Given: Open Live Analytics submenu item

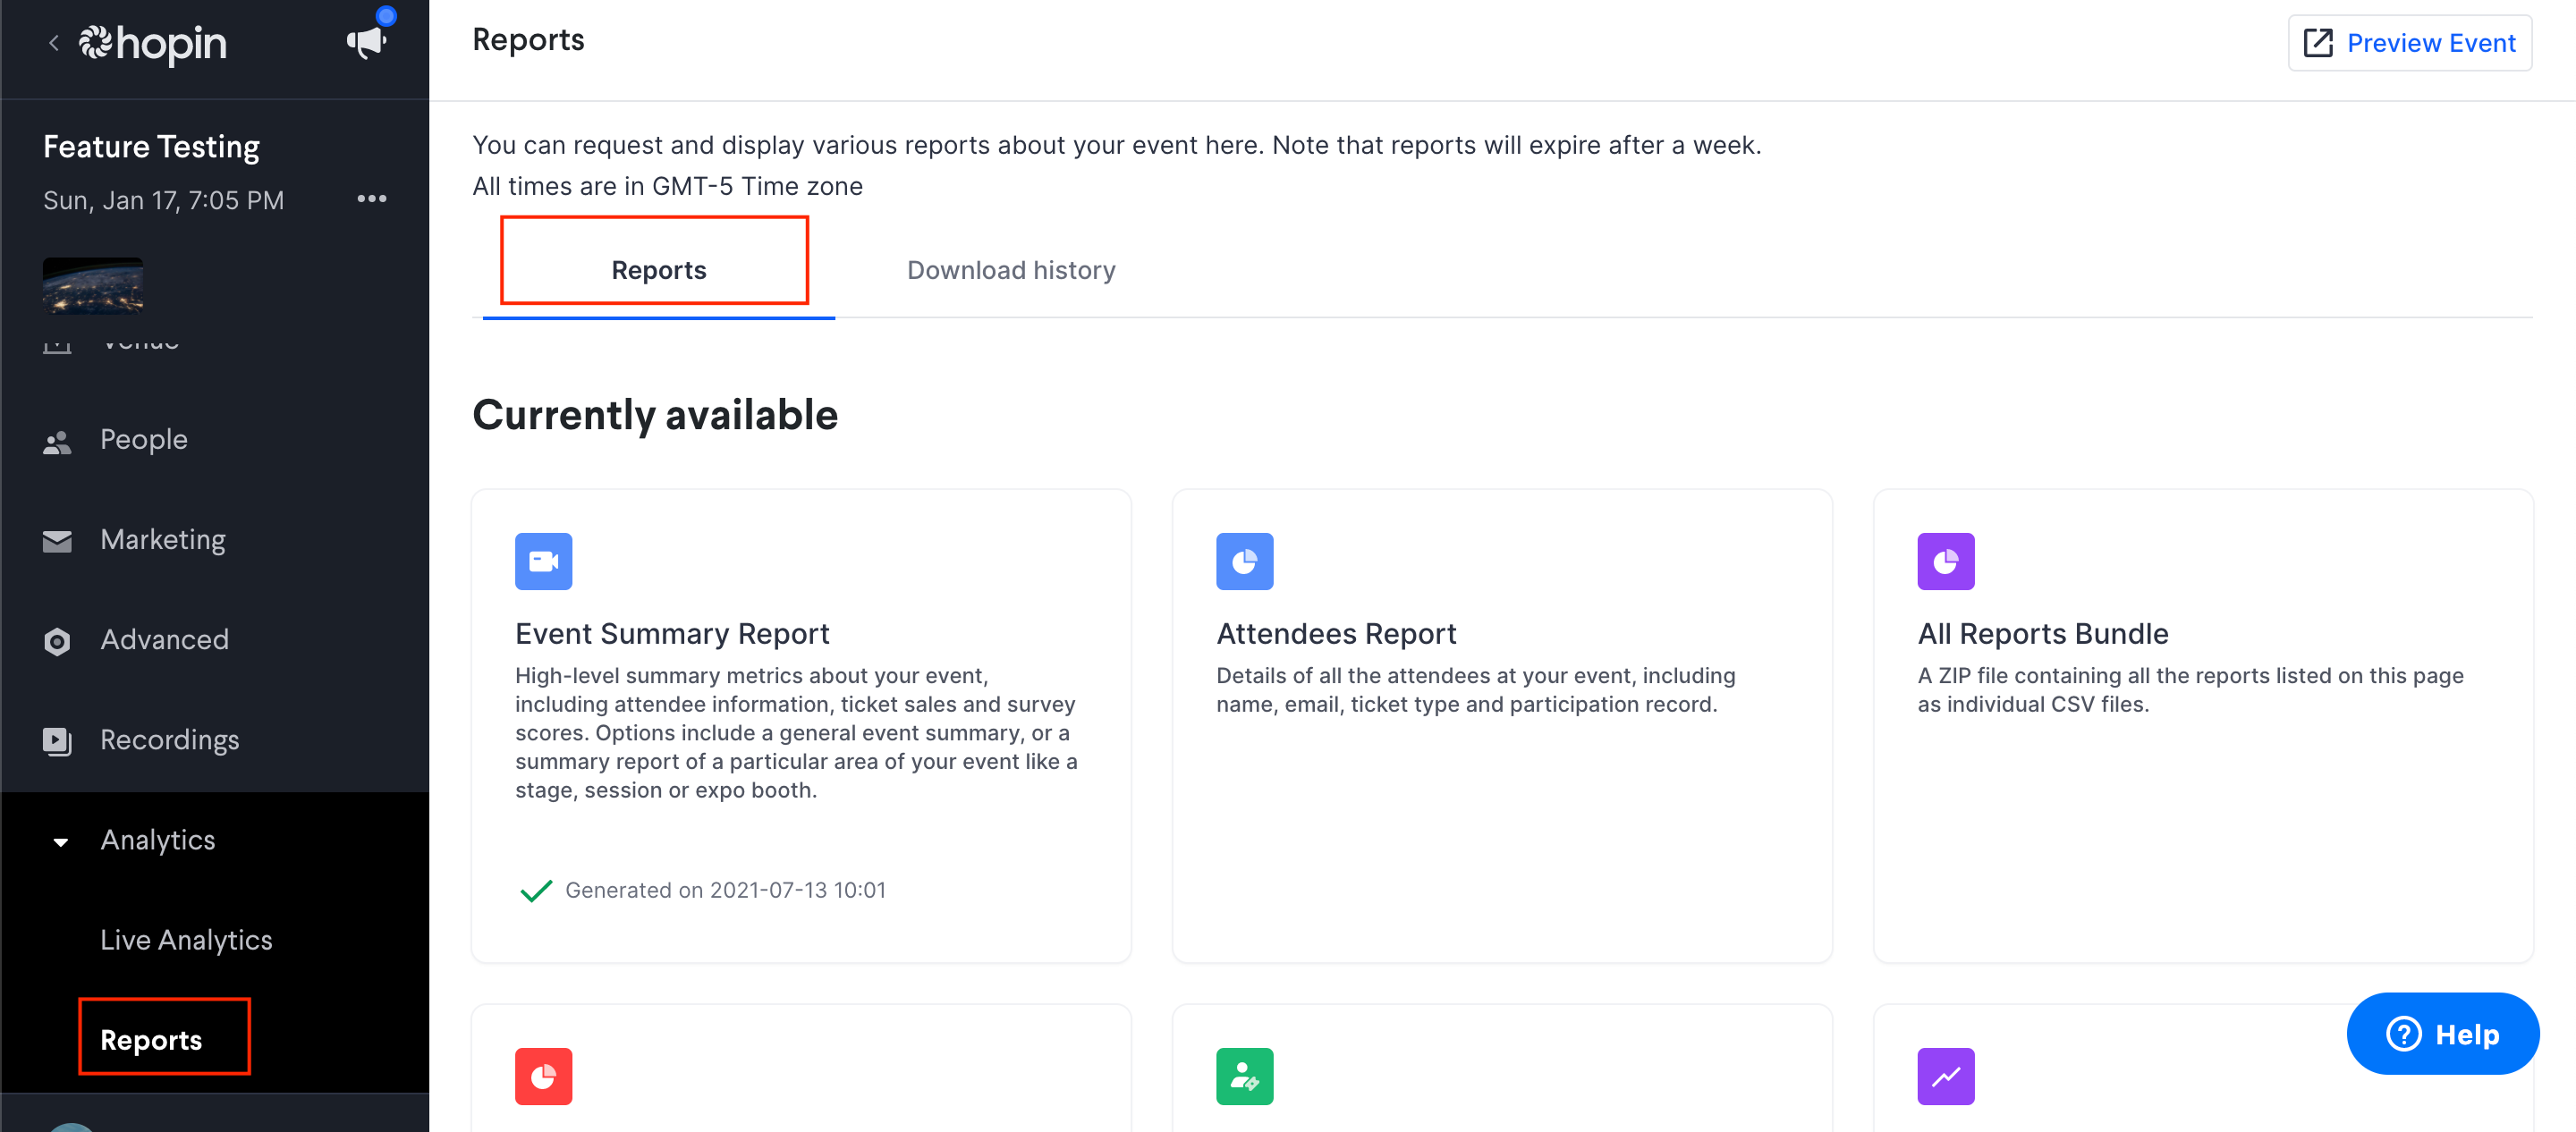Looking at the screenshot, I should [x=186, y=941].
